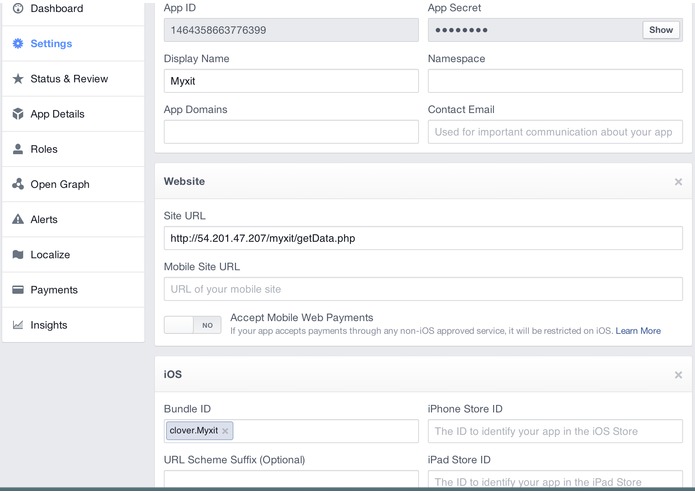Click the Namespace input field

pyautogui.click(x=555, y=81)
